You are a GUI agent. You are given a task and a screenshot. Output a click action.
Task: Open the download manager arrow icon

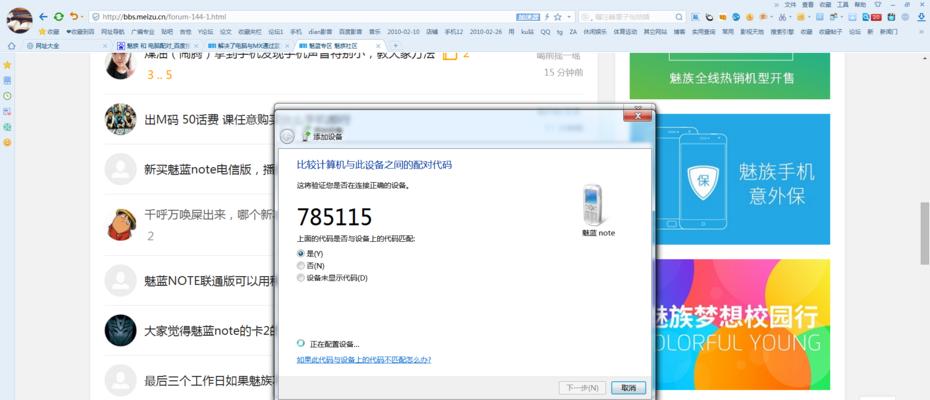[x=921, y=17]
